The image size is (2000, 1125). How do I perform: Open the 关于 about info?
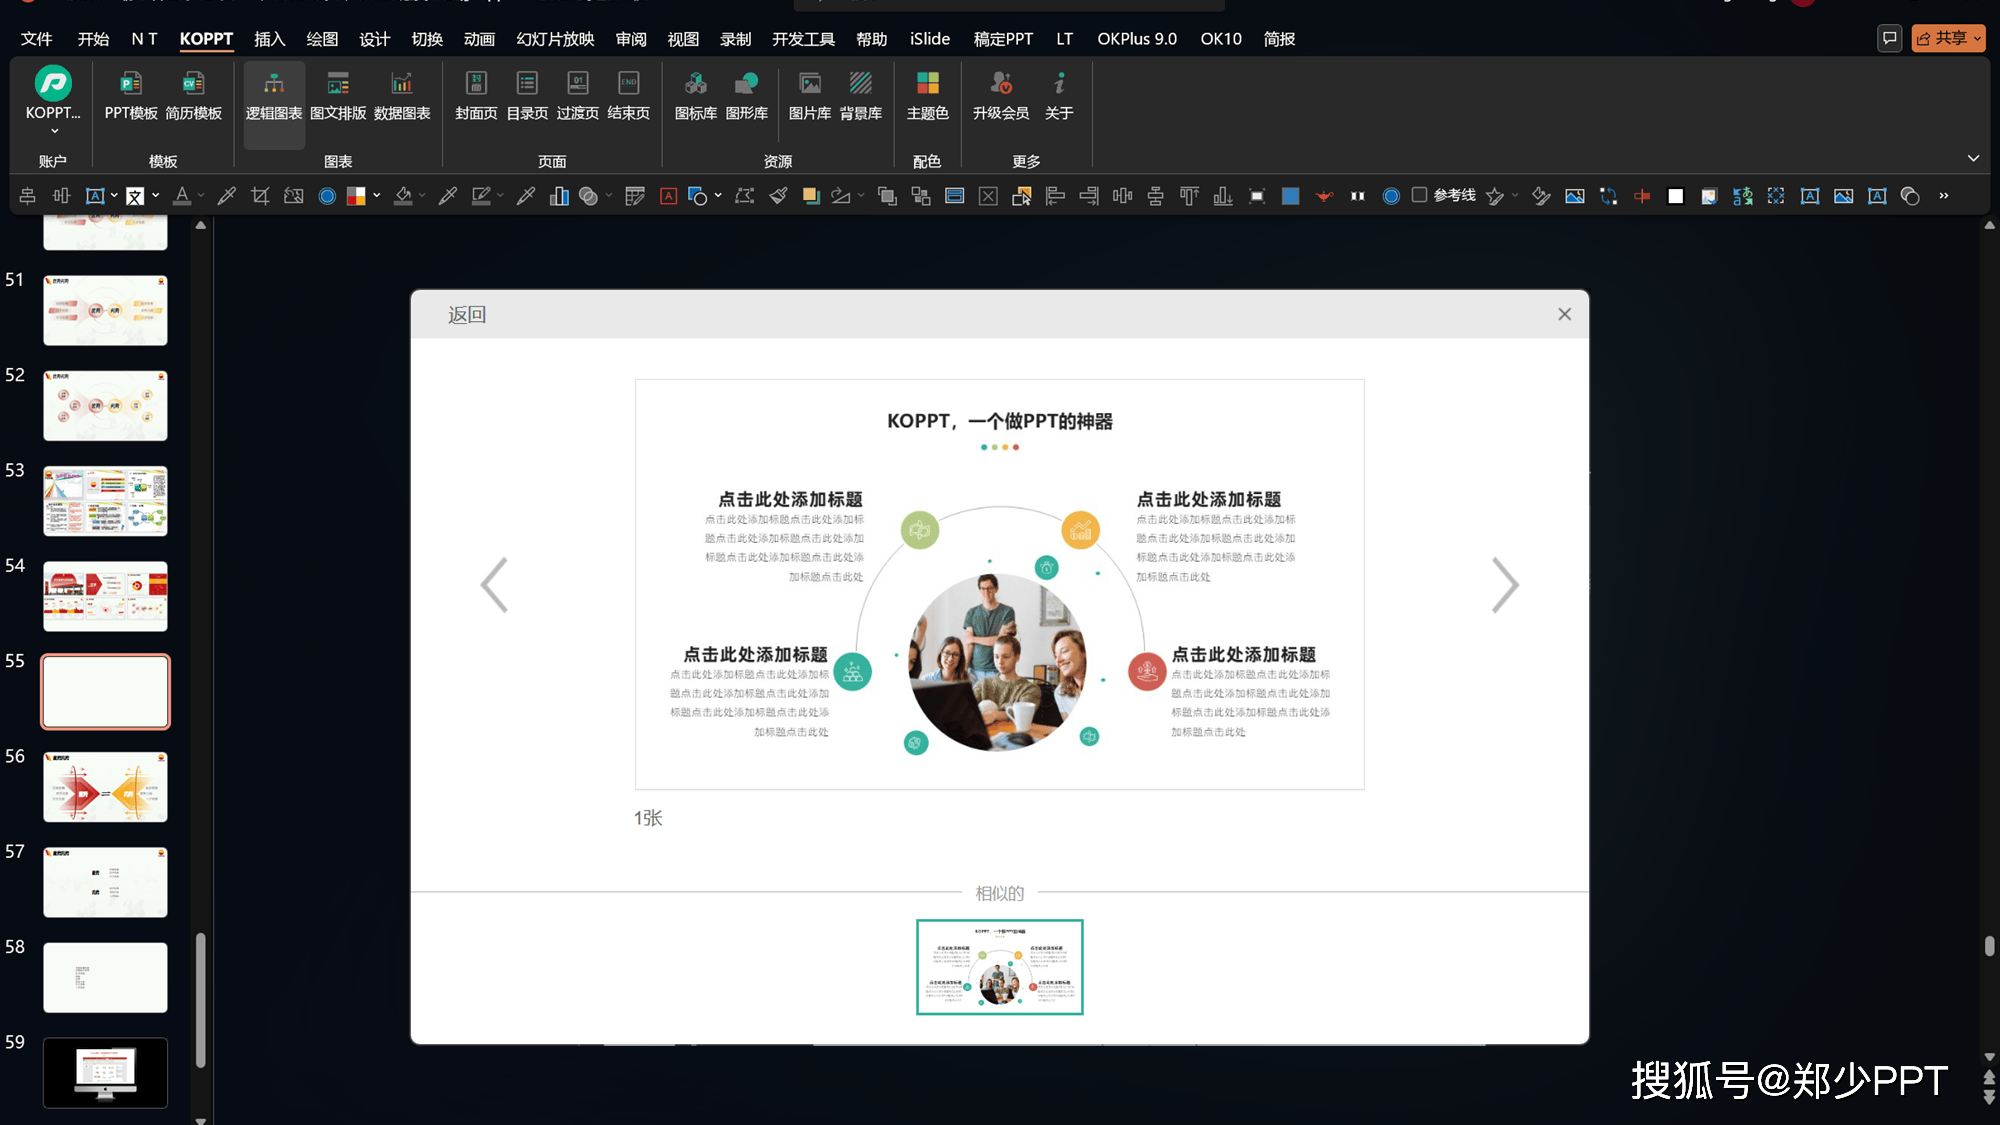pyautogui.click(x=1059, y=96)
